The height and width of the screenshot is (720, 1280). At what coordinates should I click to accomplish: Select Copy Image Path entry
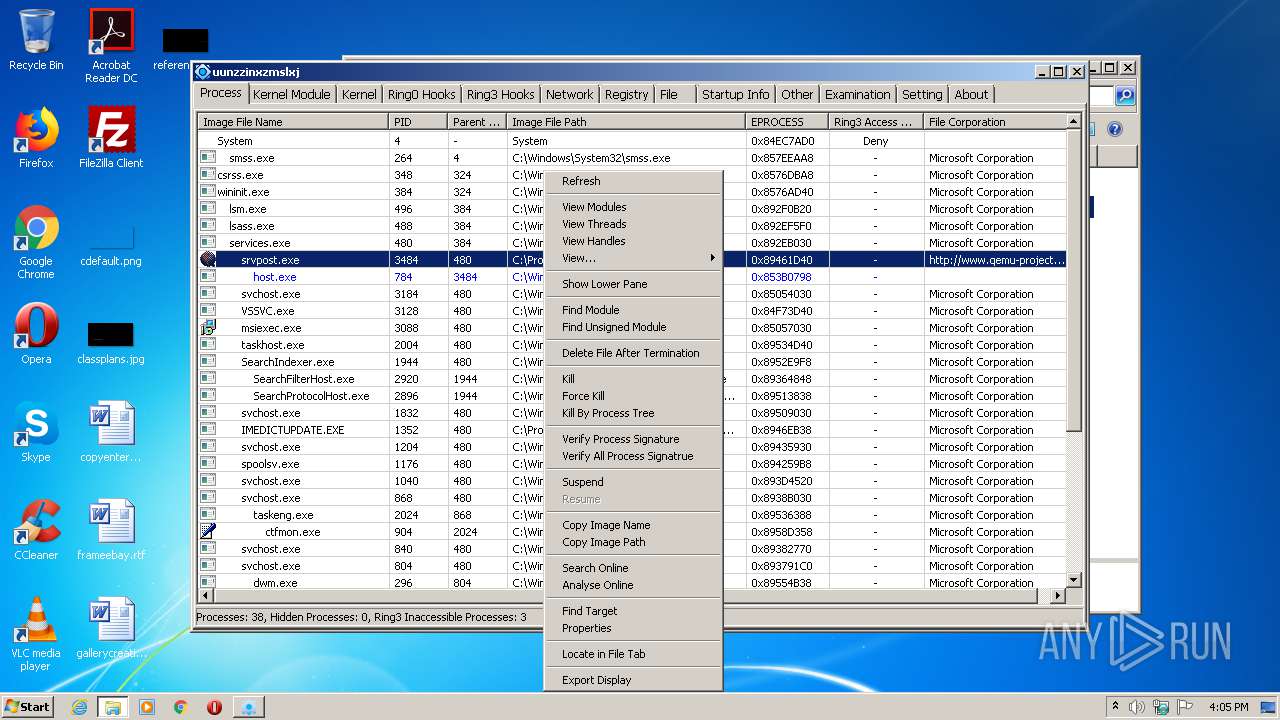pyautogui.click(x=633, y=542)
